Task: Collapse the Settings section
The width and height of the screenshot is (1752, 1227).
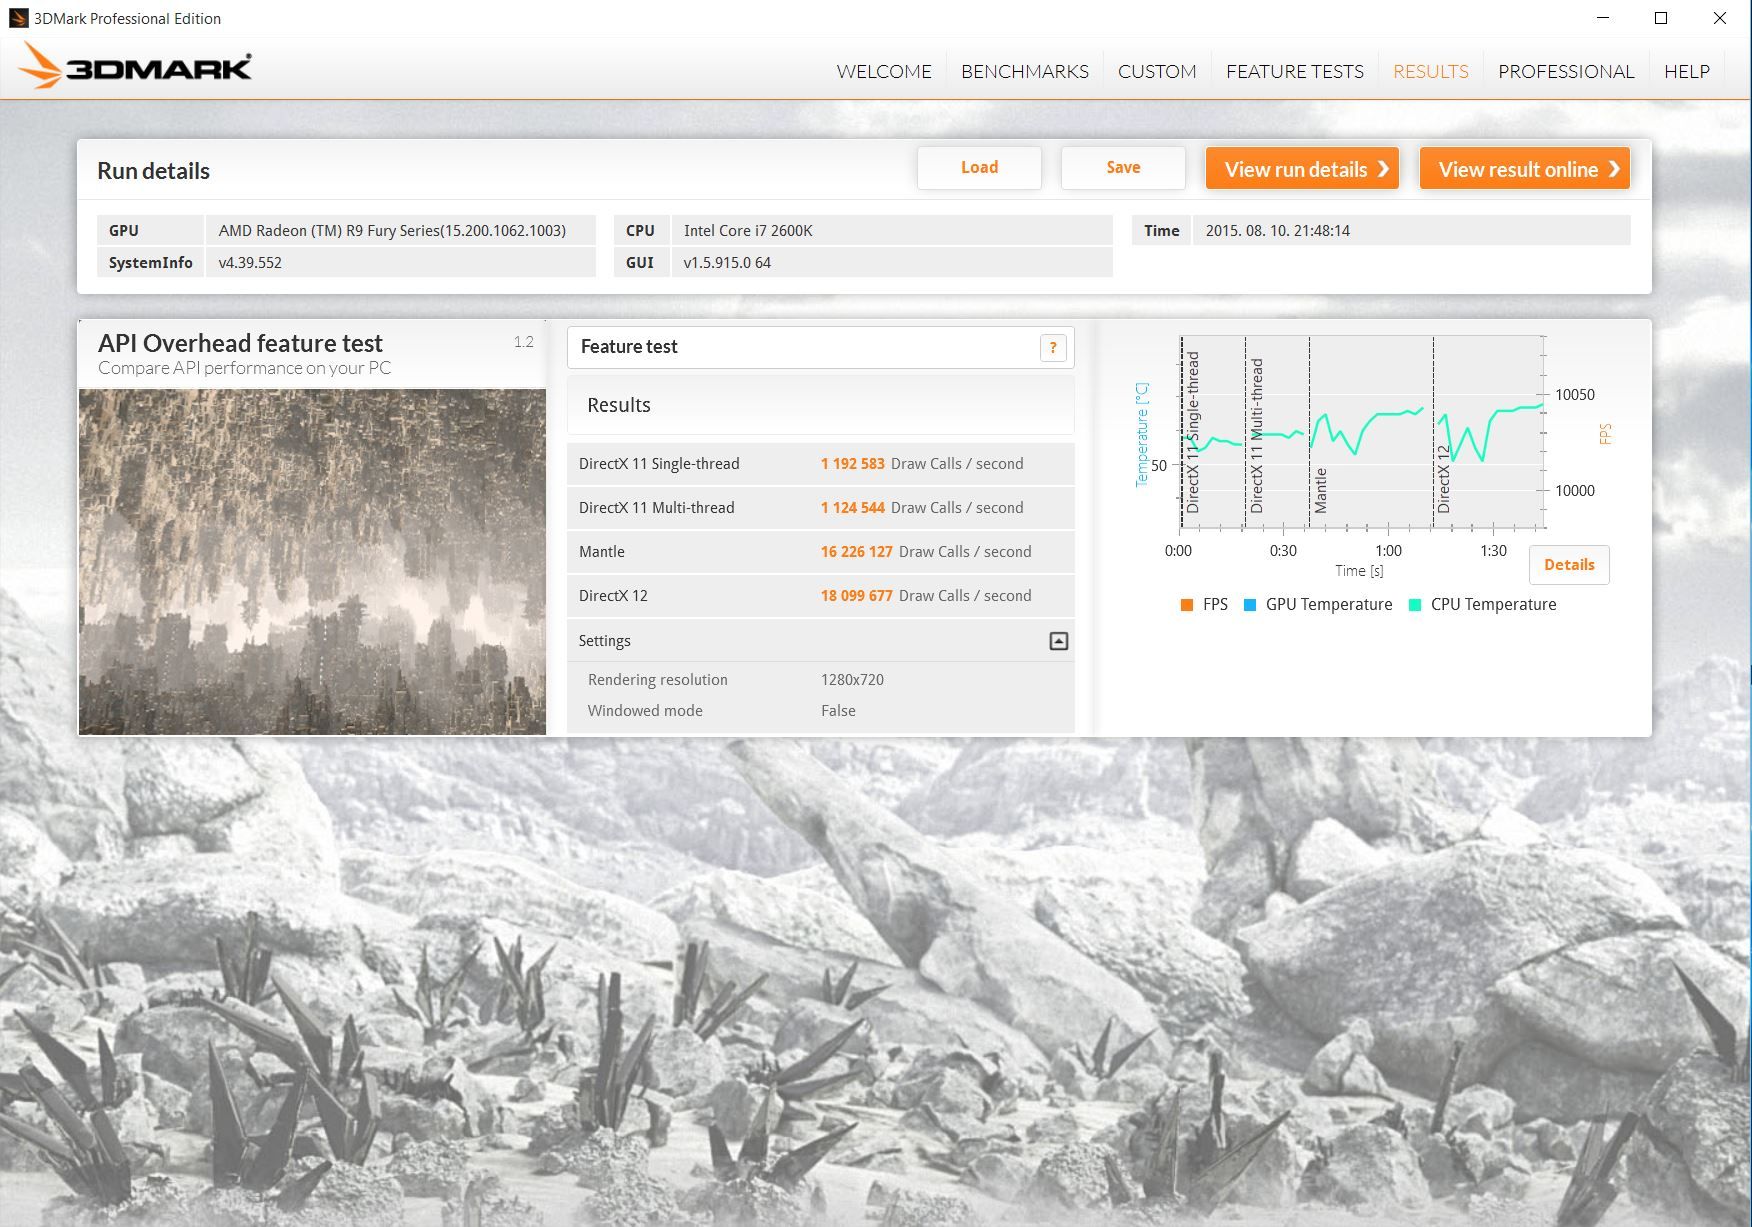Action: [x=1059, y=641]
